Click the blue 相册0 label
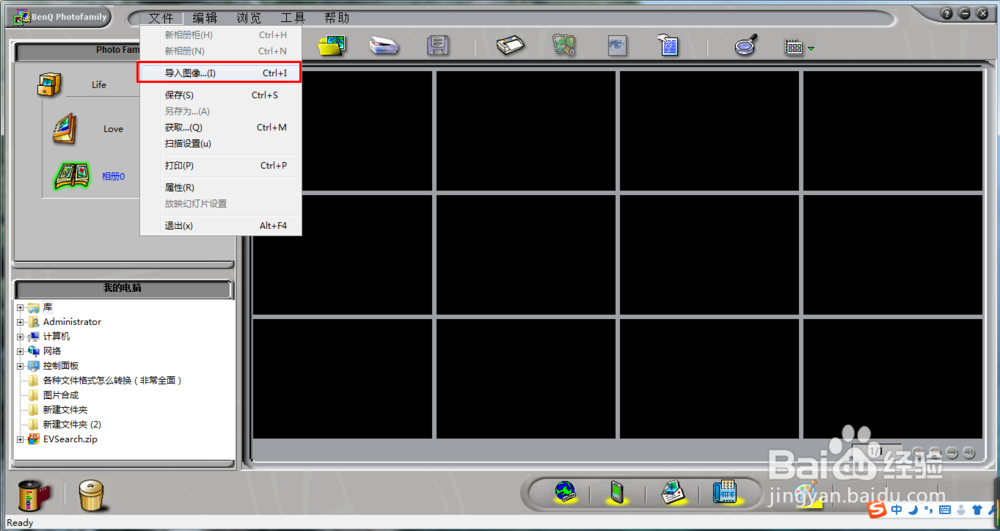Screen dimensions: 1000x531 tap(113, 177)
